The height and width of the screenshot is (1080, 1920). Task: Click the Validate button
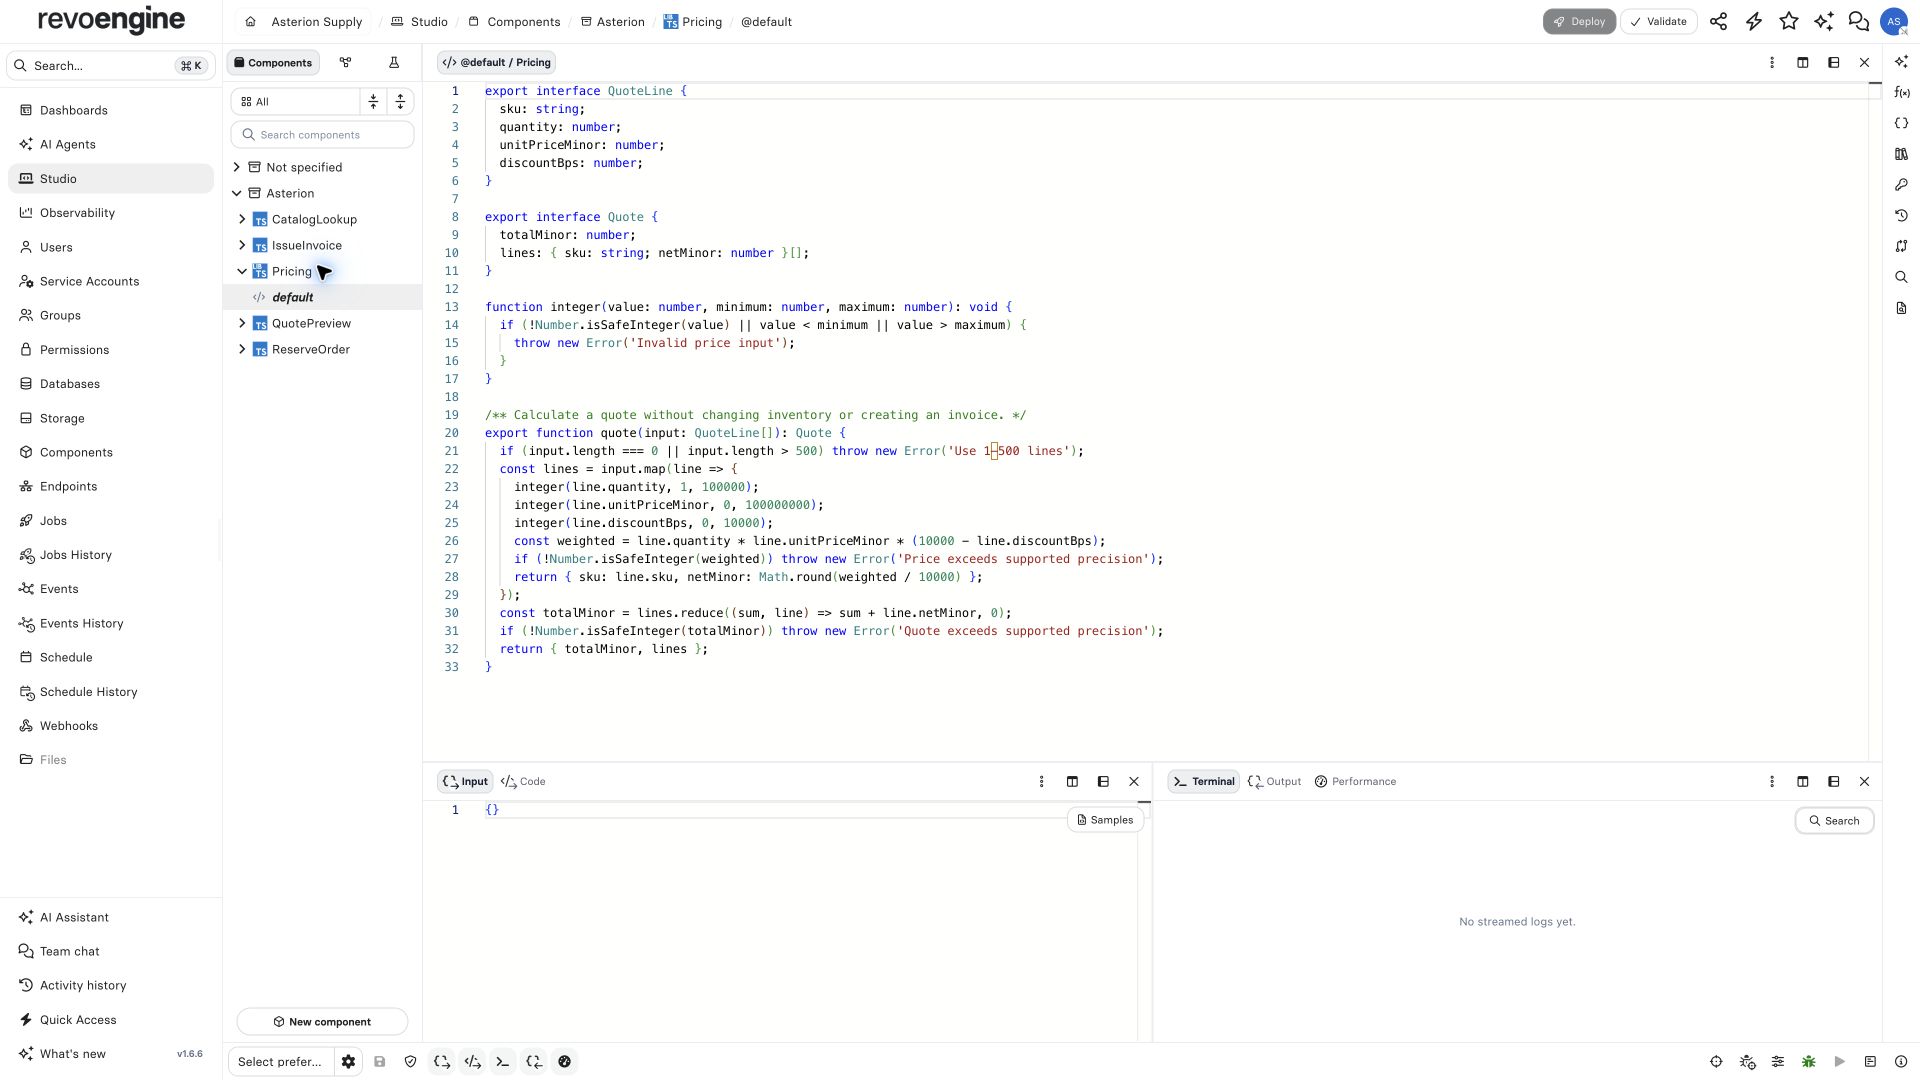pos(1658,21)
